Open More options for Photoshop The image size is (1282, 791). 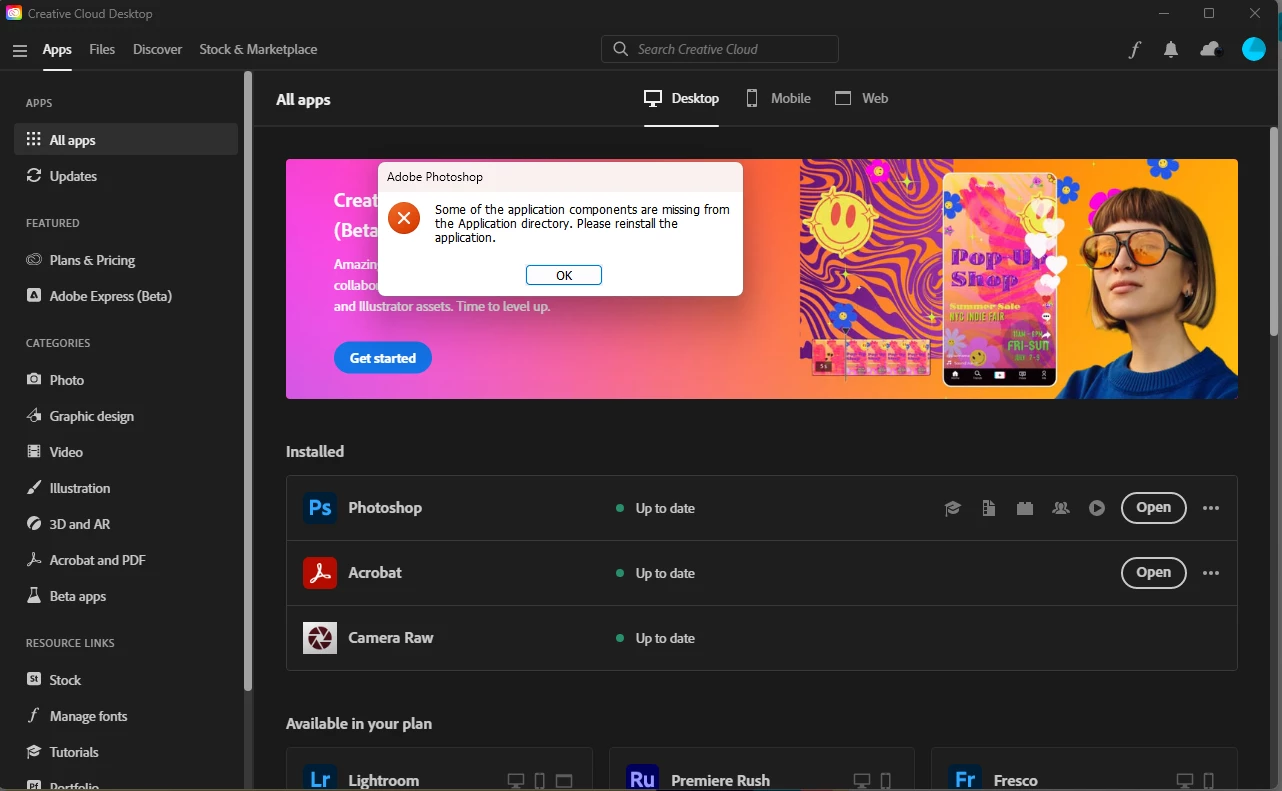click(1211, 508)
